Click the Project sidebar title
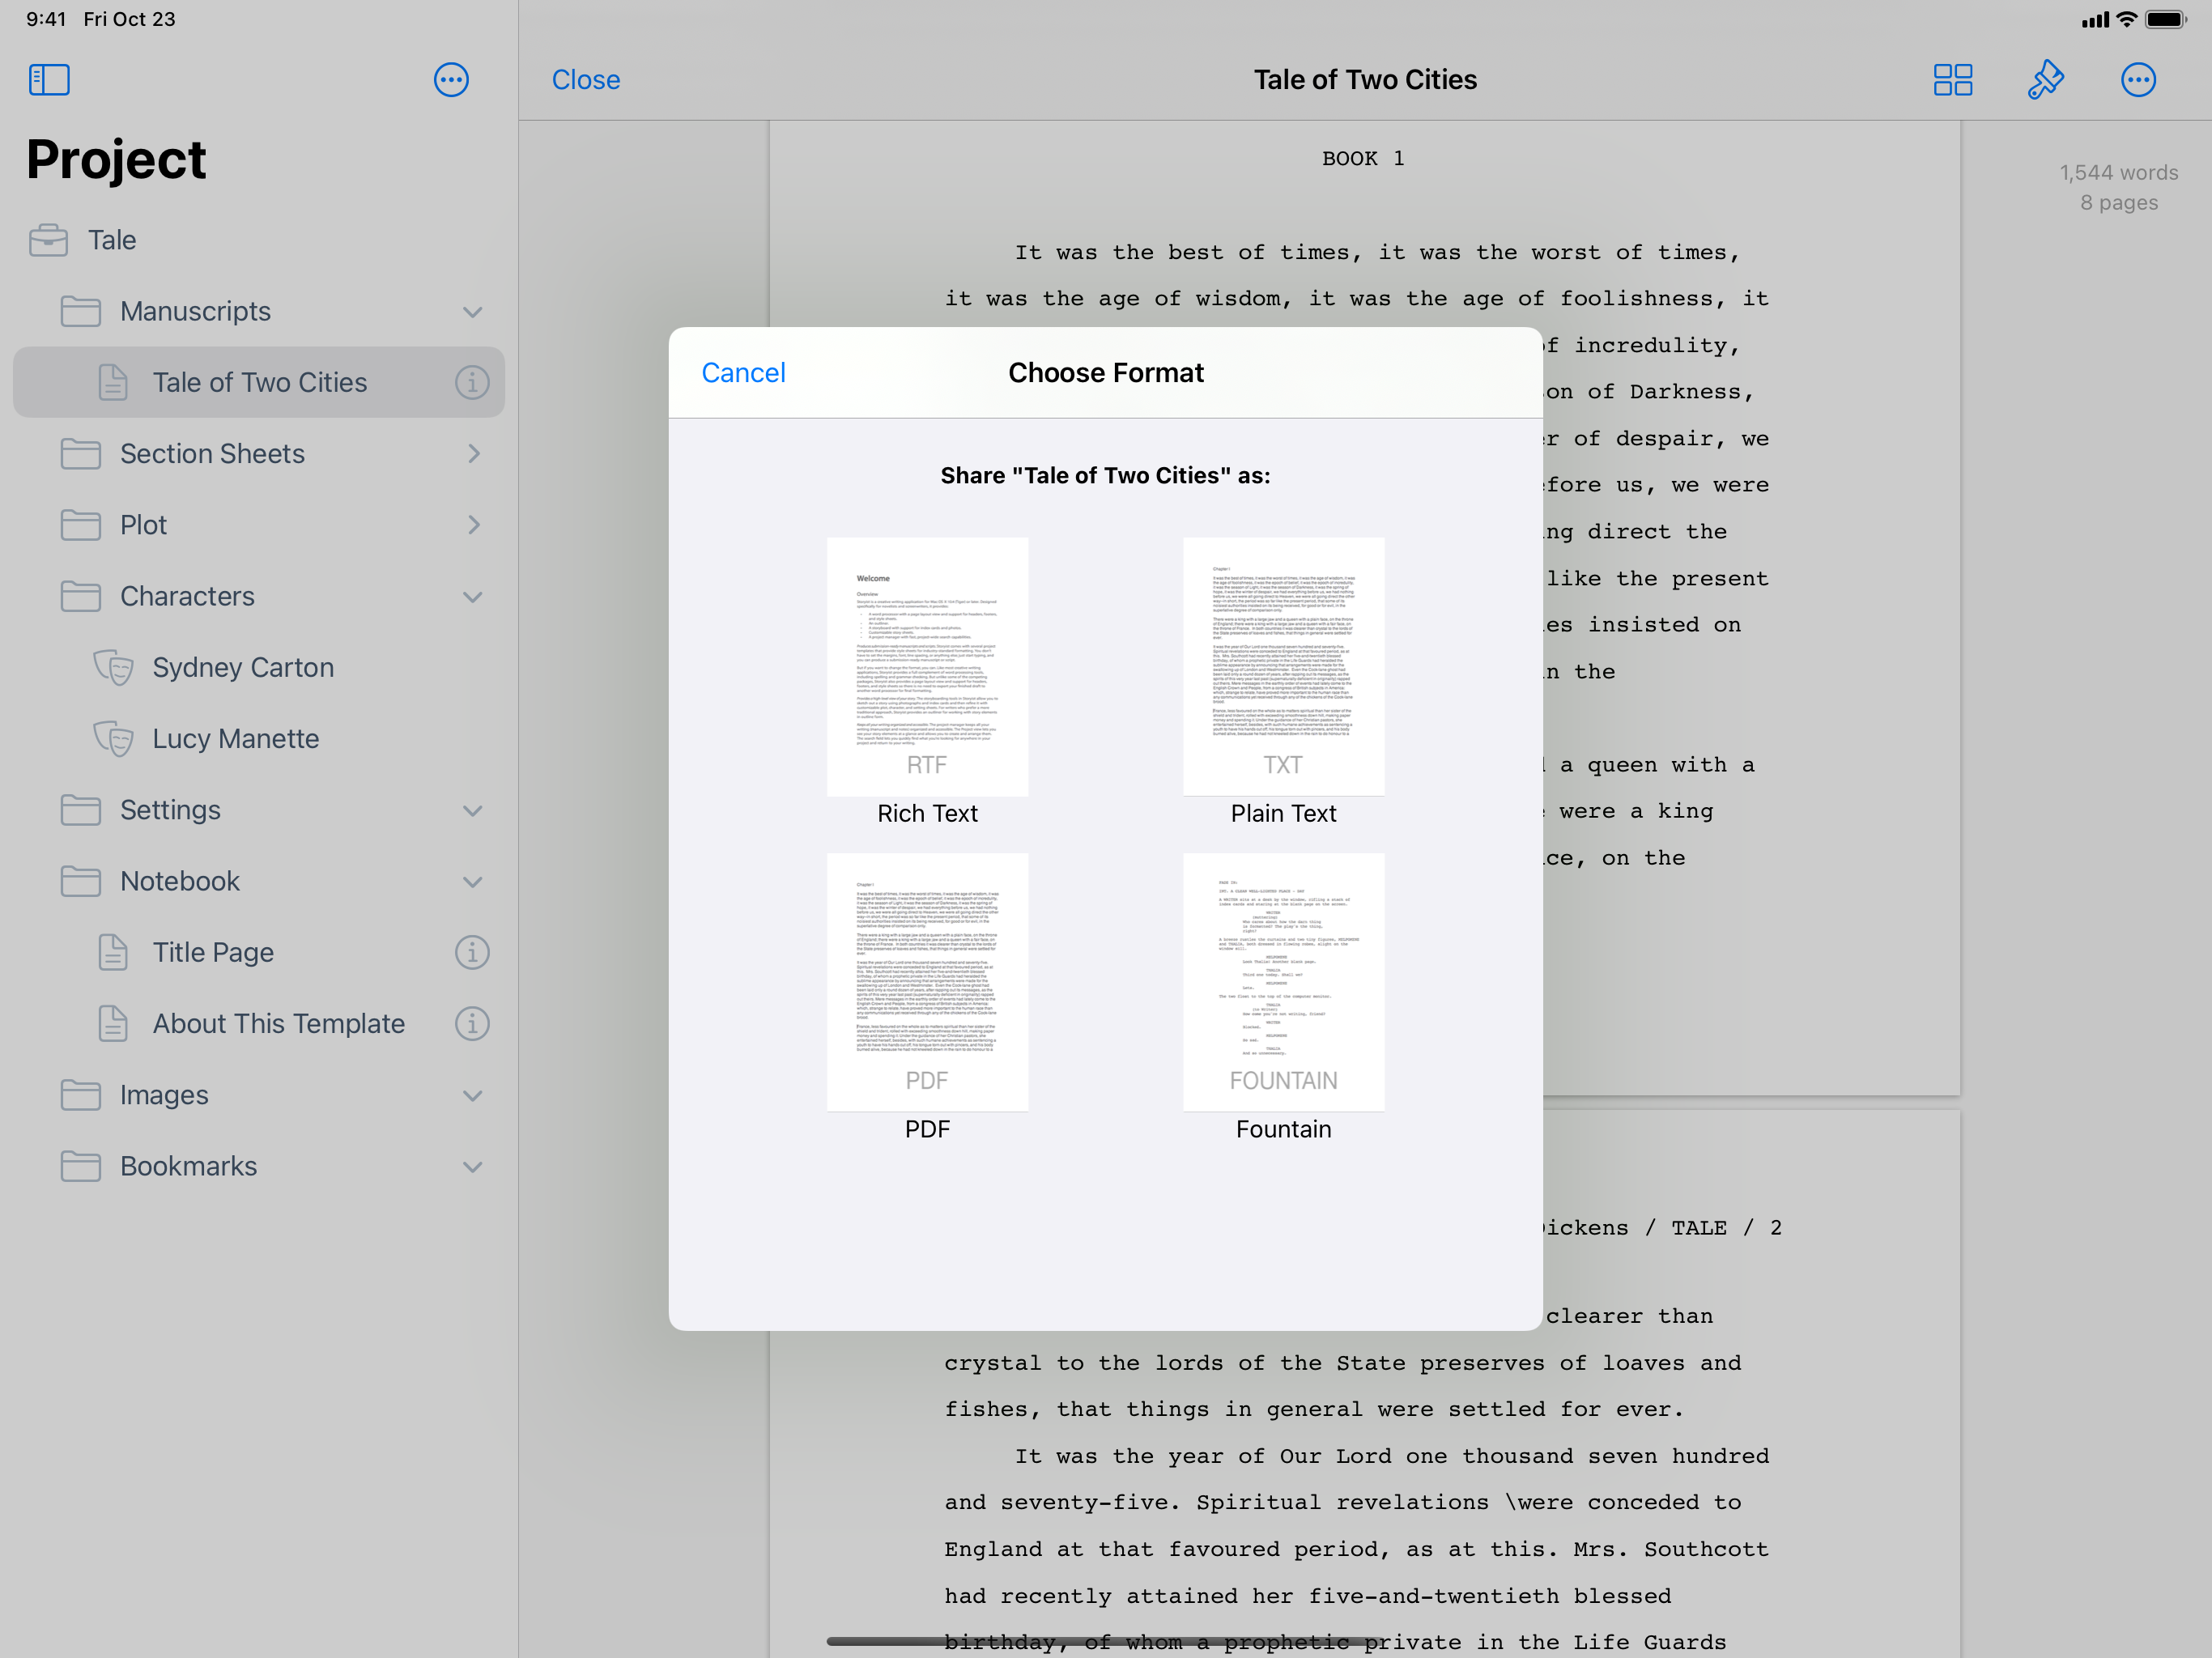 116,160
